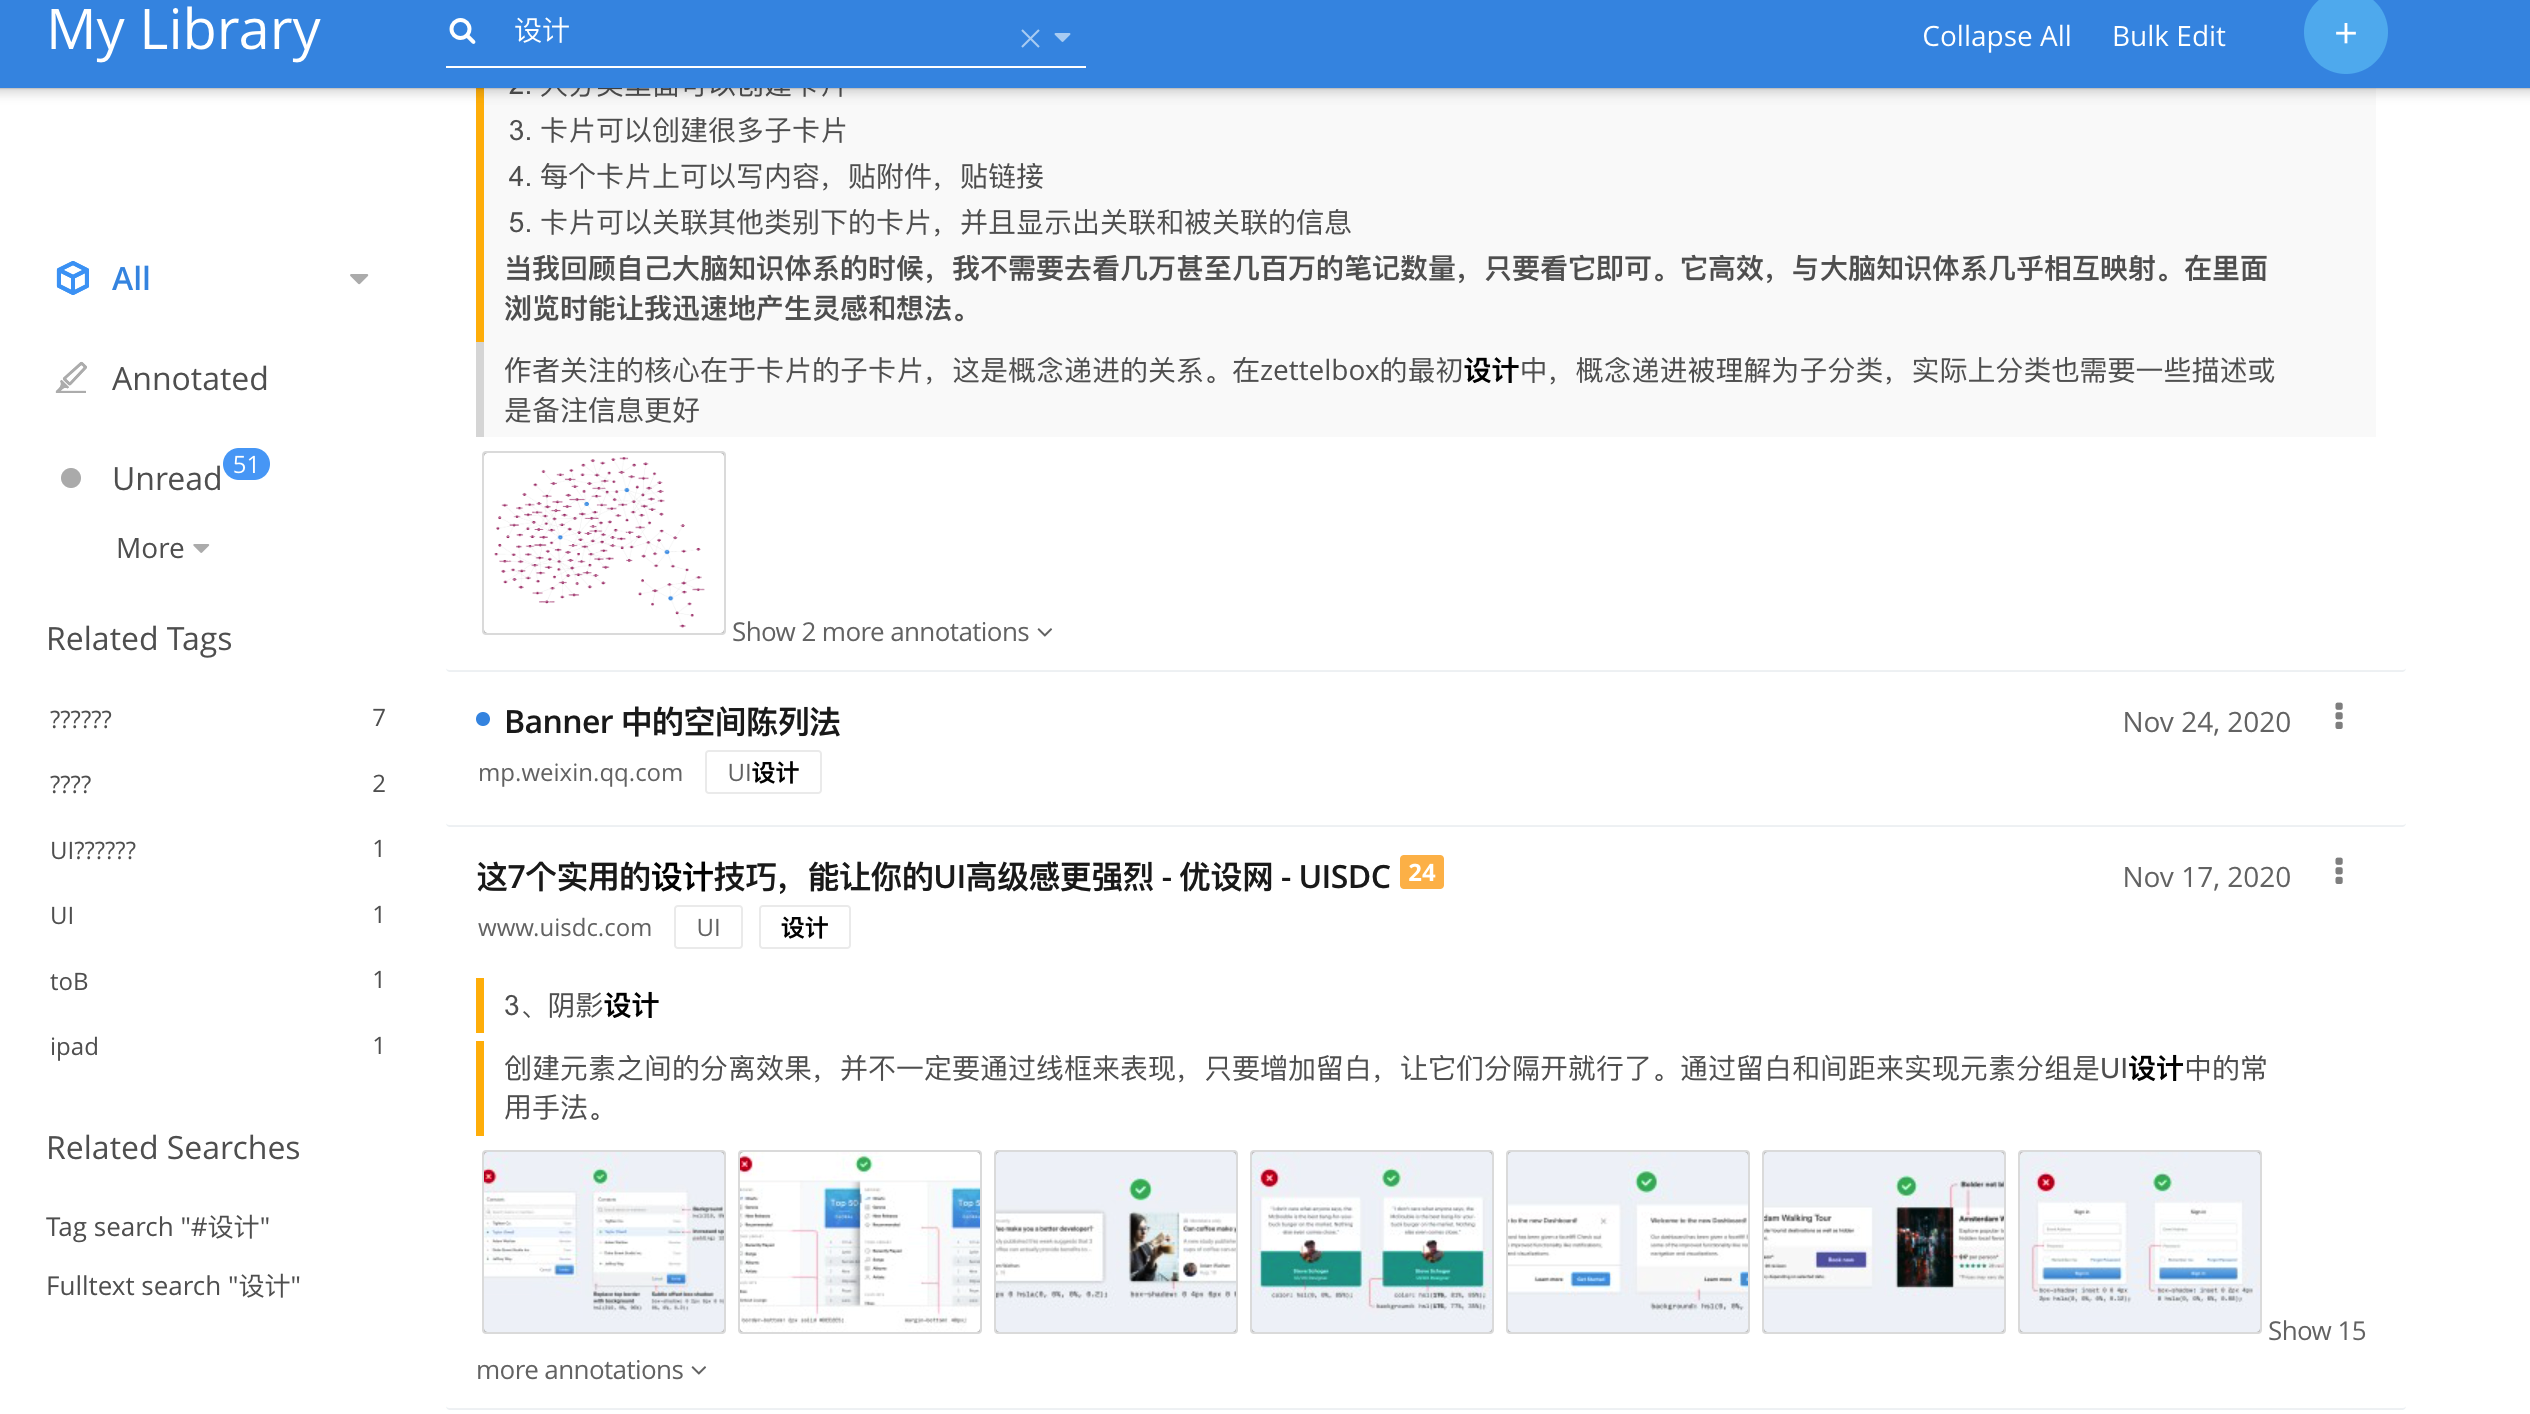Select the toB related tag
The image size is (2530, 1414).
[x=69, y=981]
